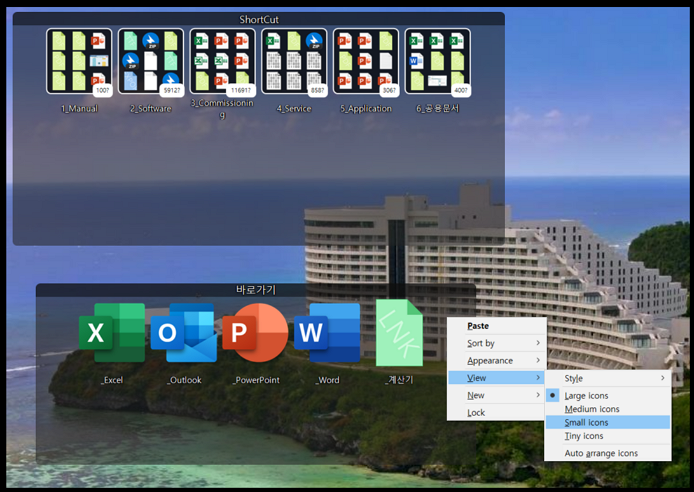Screen dimensions: 694x492
Task: Click the _Word label text
Action: coord(328,380)
